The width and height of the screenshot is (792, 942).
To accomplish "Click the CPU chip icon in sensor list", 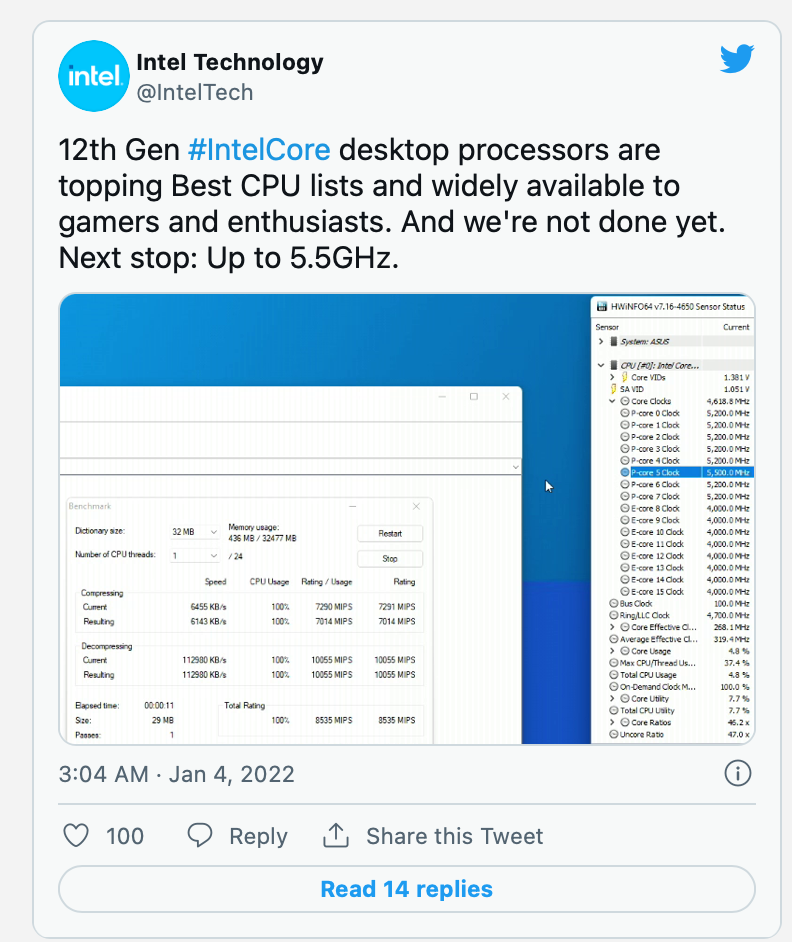I will (x=614, y=365).
